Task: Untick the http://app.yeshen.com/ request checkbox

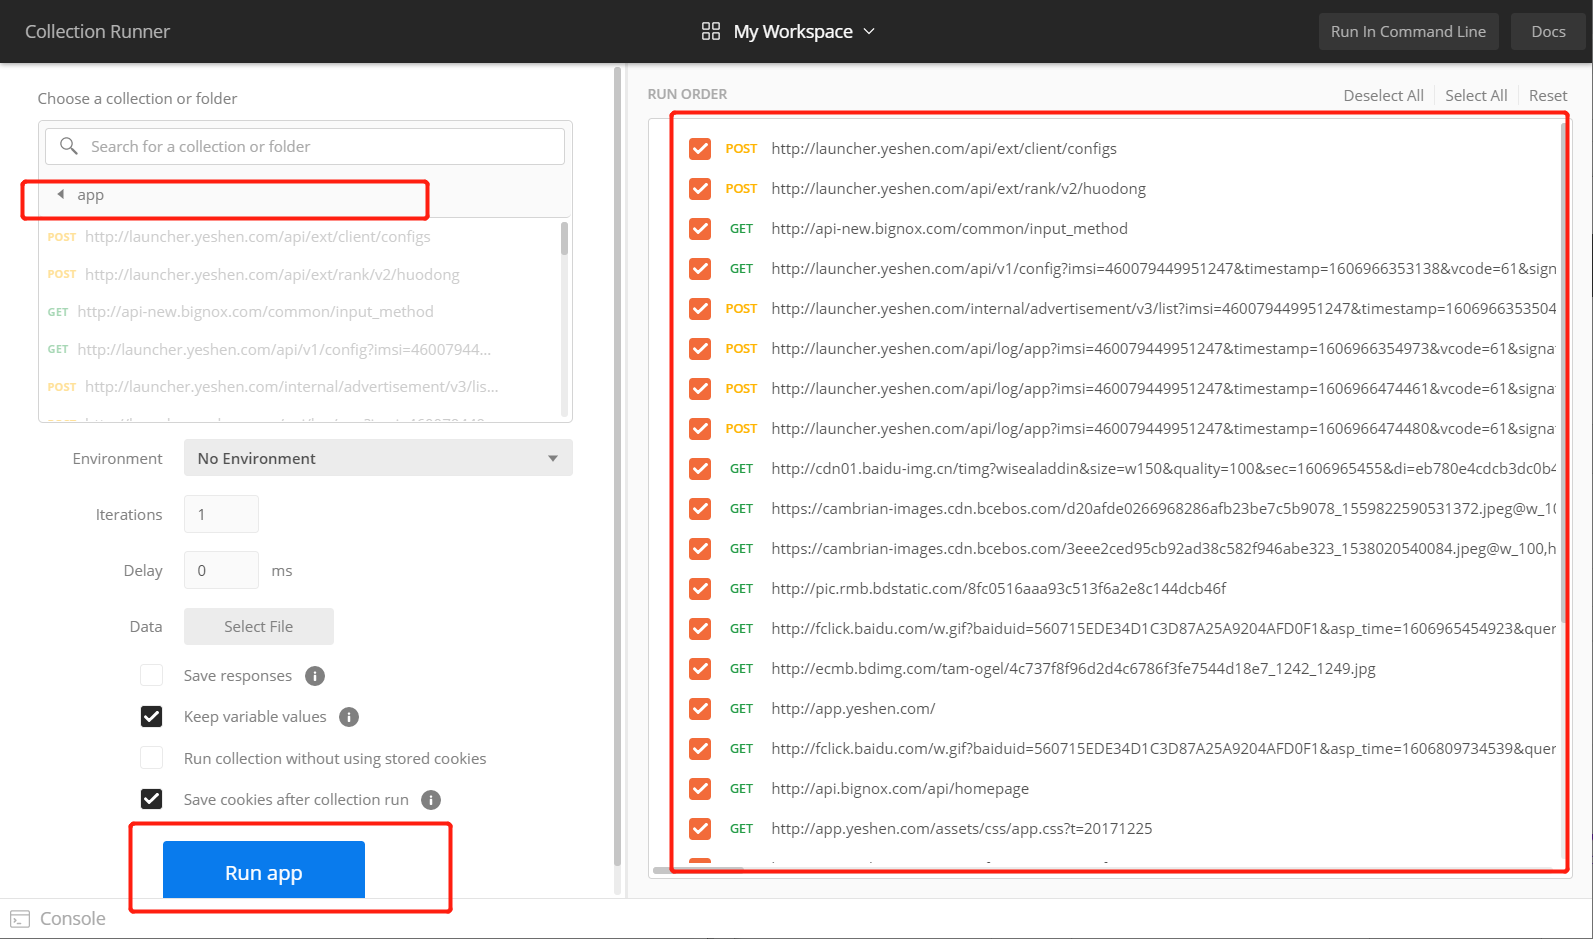Action: 700,709
